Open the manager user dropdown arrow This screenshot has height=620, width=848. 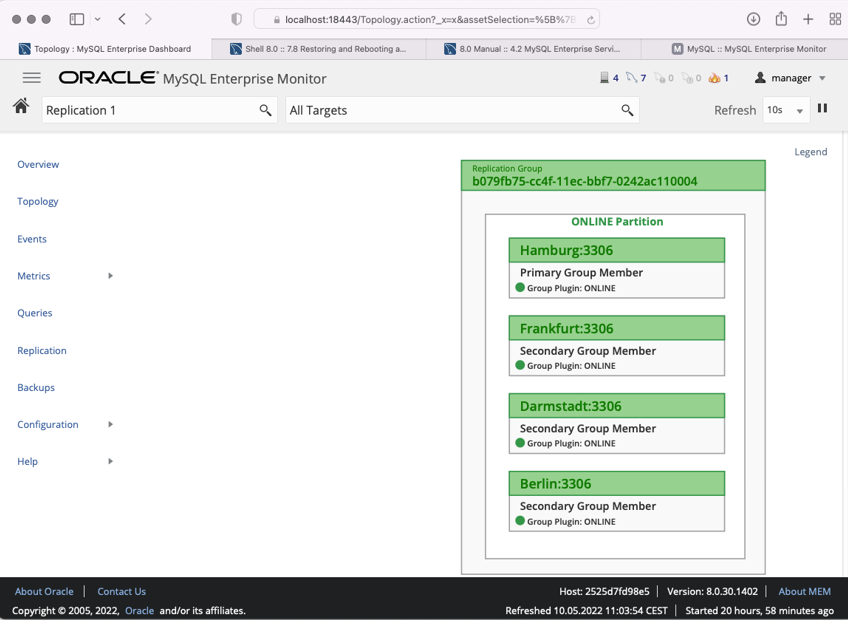point(822,78)
